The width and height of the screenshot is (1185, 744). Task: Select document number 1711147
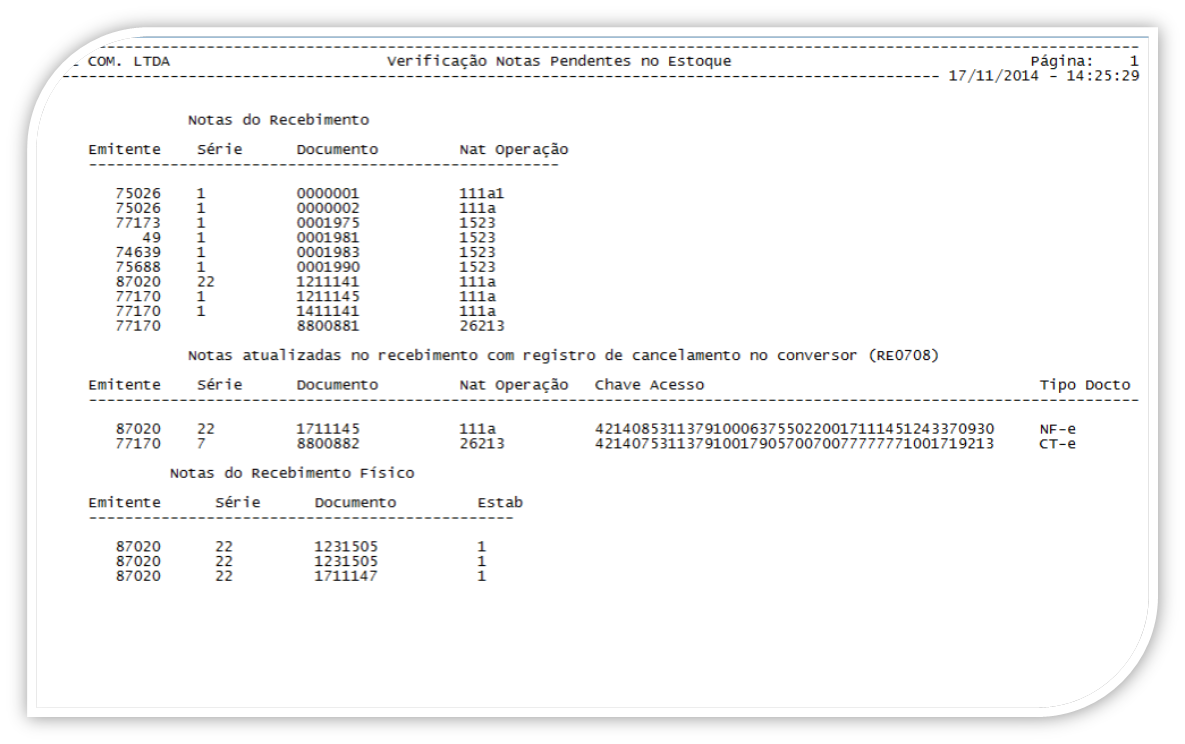[346, 576]
